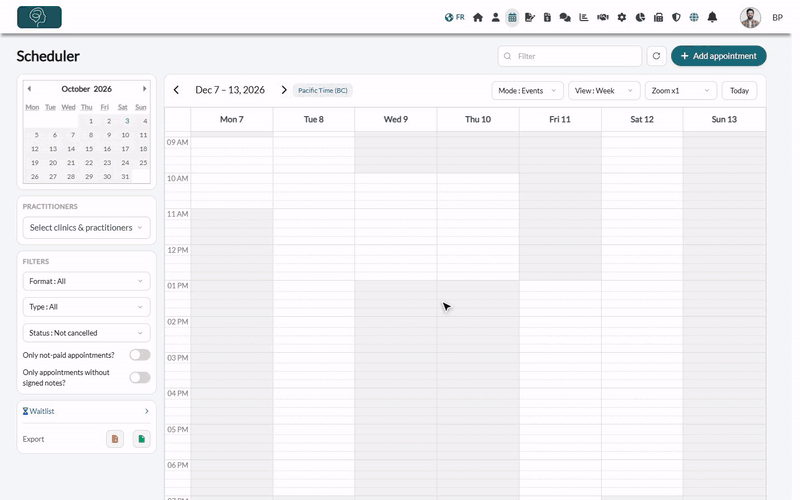800x500 pixels.
Task: Select October 12 in the mini calendar
Action: tap(35, 149)
